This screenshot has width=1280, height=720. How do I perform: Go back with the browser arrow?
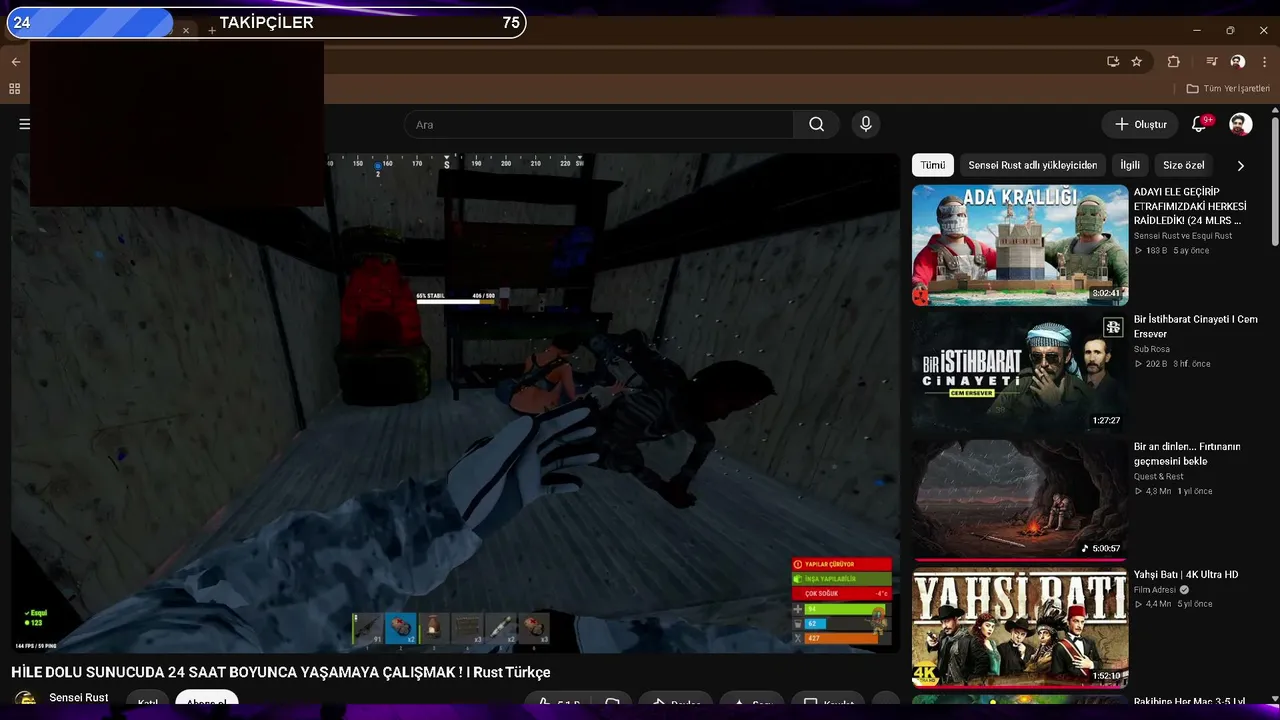click(16, 62)
